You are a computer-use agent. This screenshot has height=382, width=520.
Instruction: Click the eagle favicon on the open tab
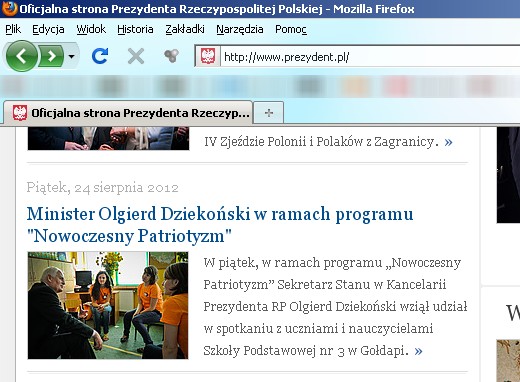click(x=20, y=113)
